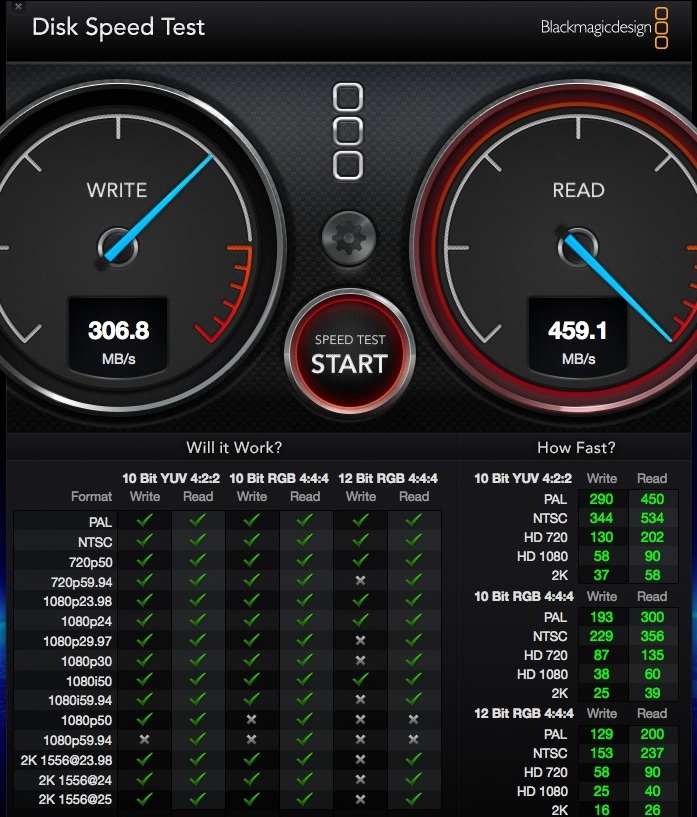This screenshot has height=817, width=697.
Task: Click the read speed 459.1 readout
Action: (x=577, y=330)
